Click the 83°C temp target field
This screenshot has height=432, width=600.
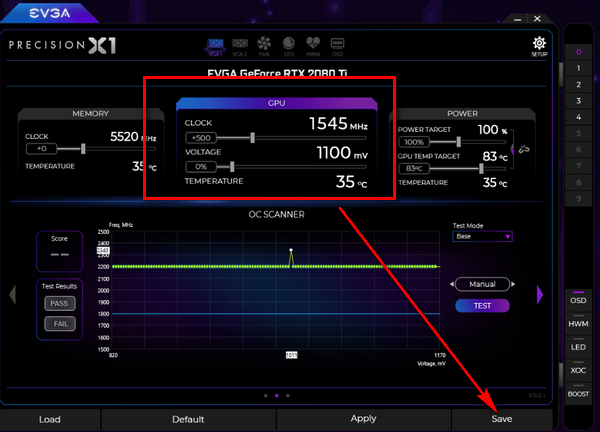point(414,168)
